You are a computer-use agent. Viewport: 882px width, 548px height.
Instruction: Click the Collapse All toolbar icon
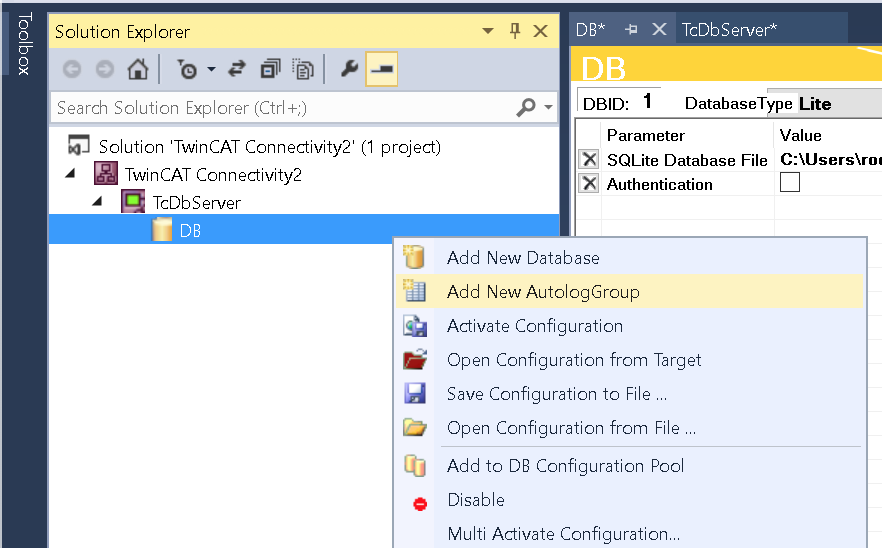point(271,69)
